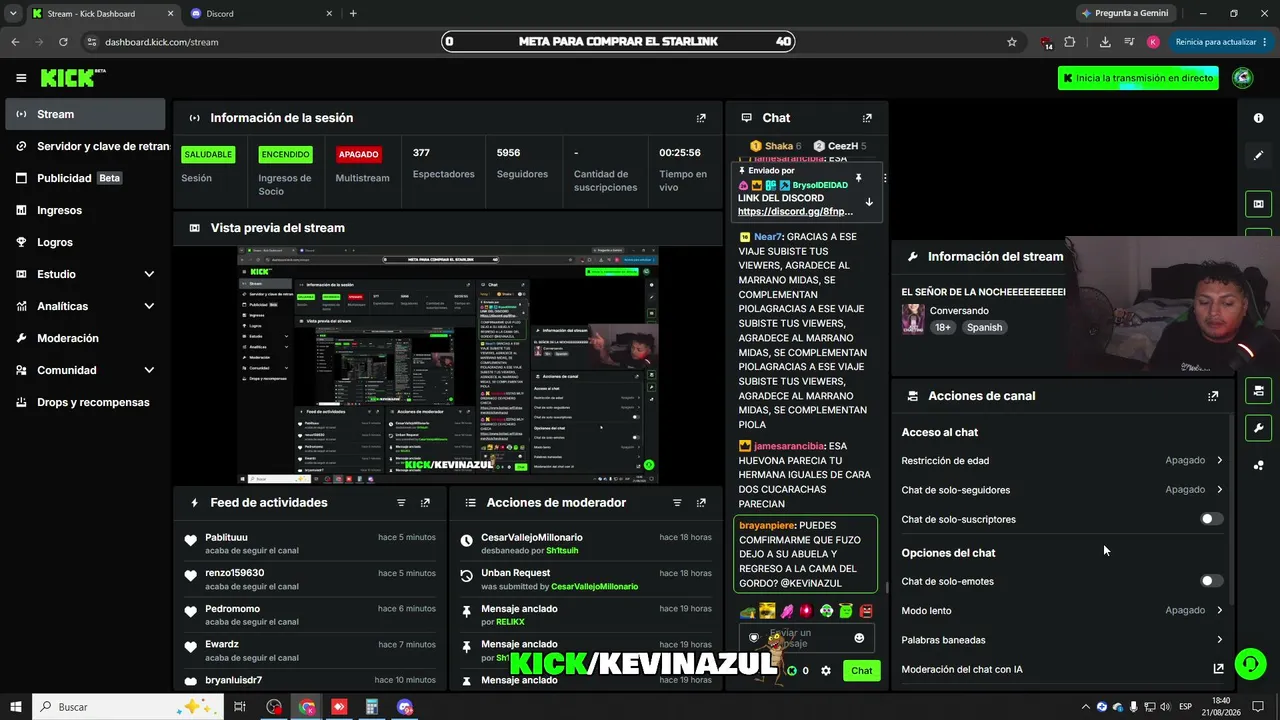Viewport: 1280px width, 720px height.
Task: Open browser extensions puzzle icon
Action: [1070, 42]
